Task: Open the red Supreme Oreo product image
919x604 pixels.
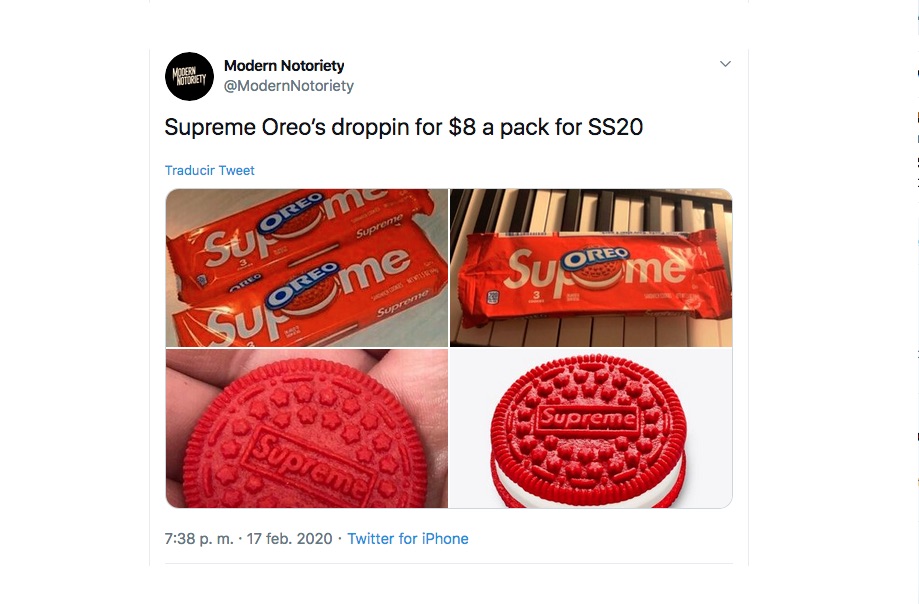Action: click(591, 428)
